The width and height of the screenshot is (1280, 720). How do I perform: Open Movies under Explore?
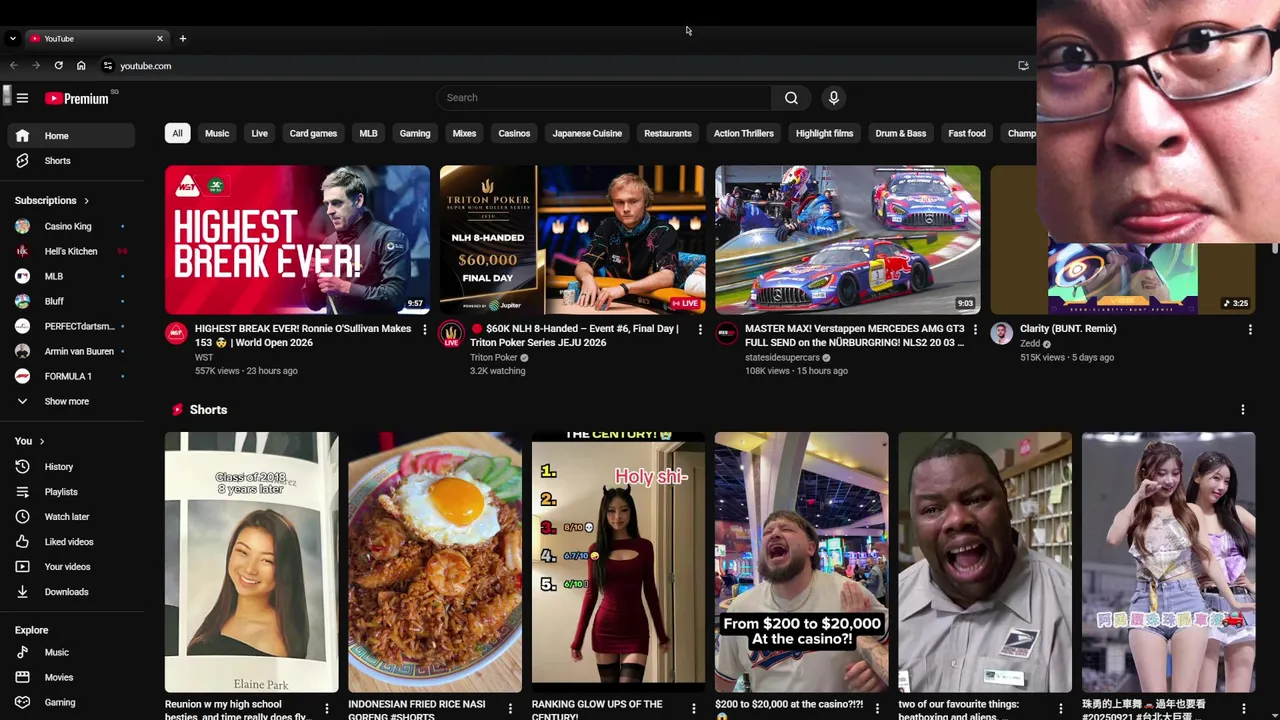(x=70, y=678)
